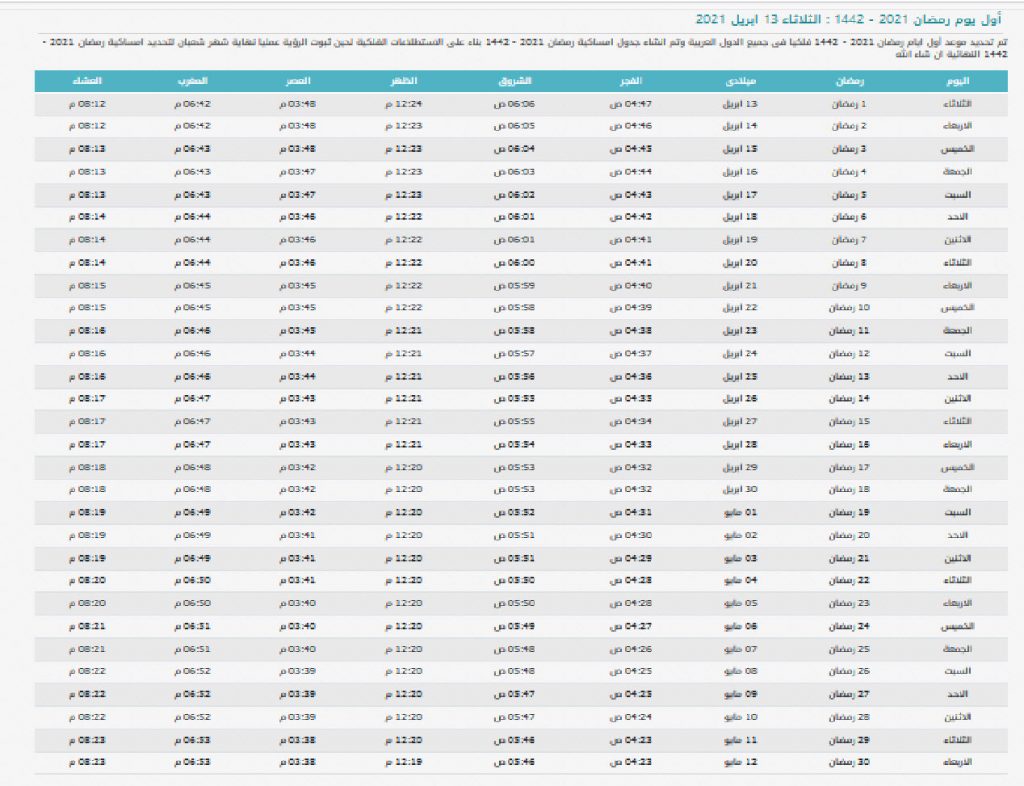Select the 'رمضان' column header
Viewport: 1024px width, 786px height.
850,81
